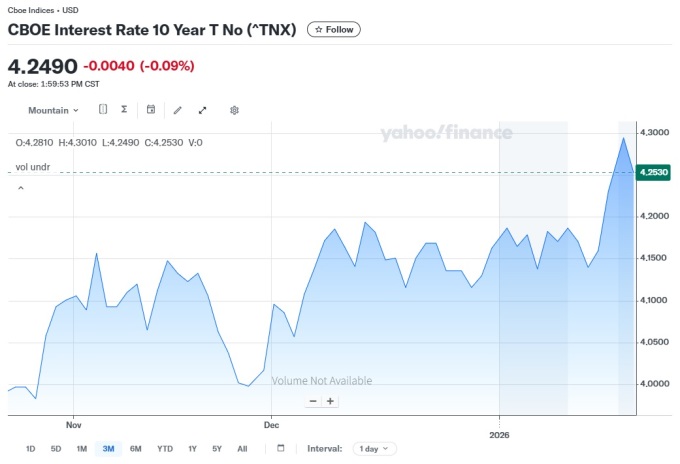This screenshot has width=680, height=464.
Task: Open the comparison icon in chart toolbar
Action: (103, 110)
